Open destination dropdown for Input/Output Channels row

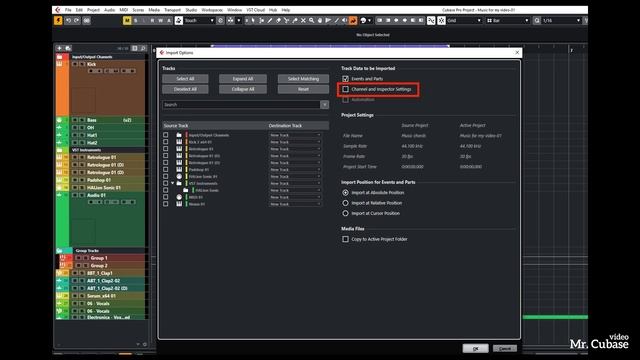pos(295,135)
